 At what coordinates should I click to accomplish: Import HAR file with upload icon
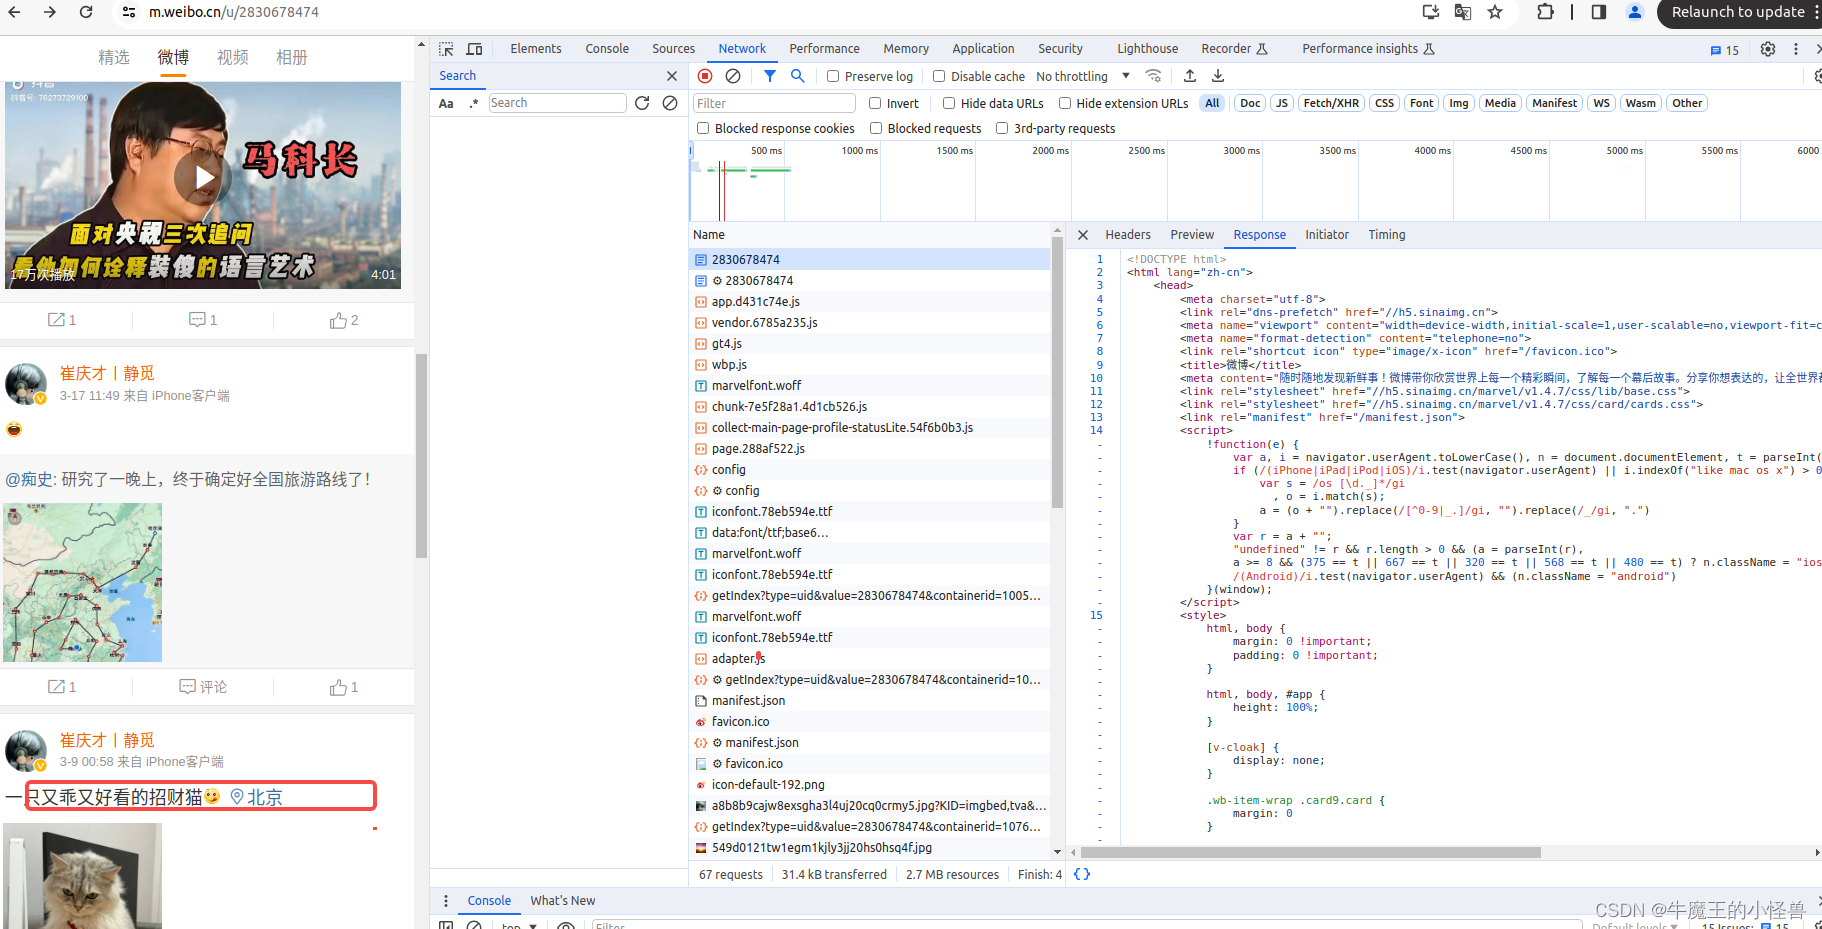(1190, 76)
